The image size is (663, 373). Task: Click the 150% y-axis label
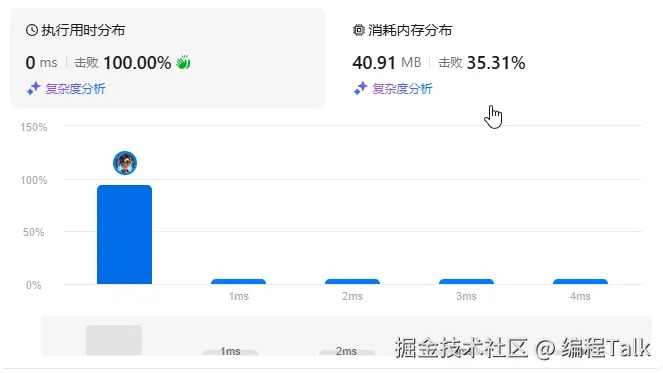(34, 127)
